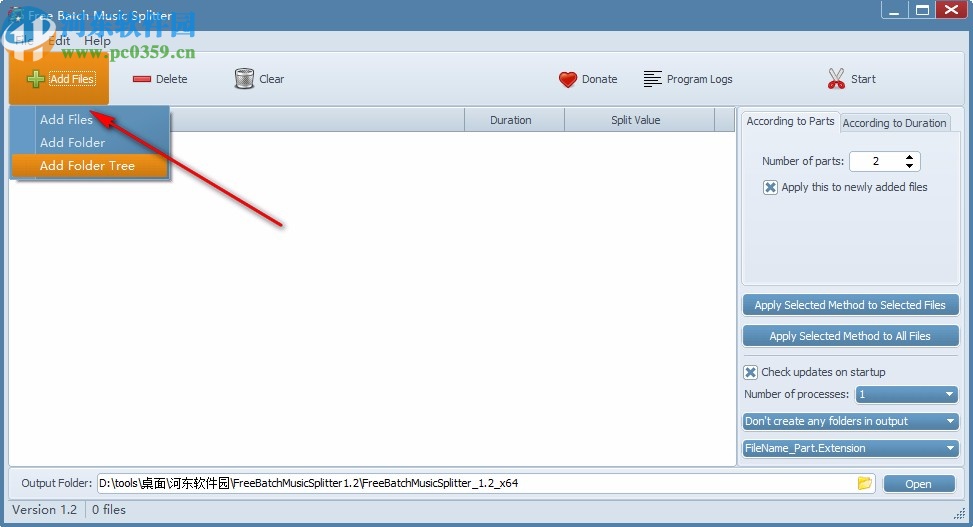This screenshot has height=527, width=973.
Task: Decrease the Number of parts value
Action: click(909, 165)
